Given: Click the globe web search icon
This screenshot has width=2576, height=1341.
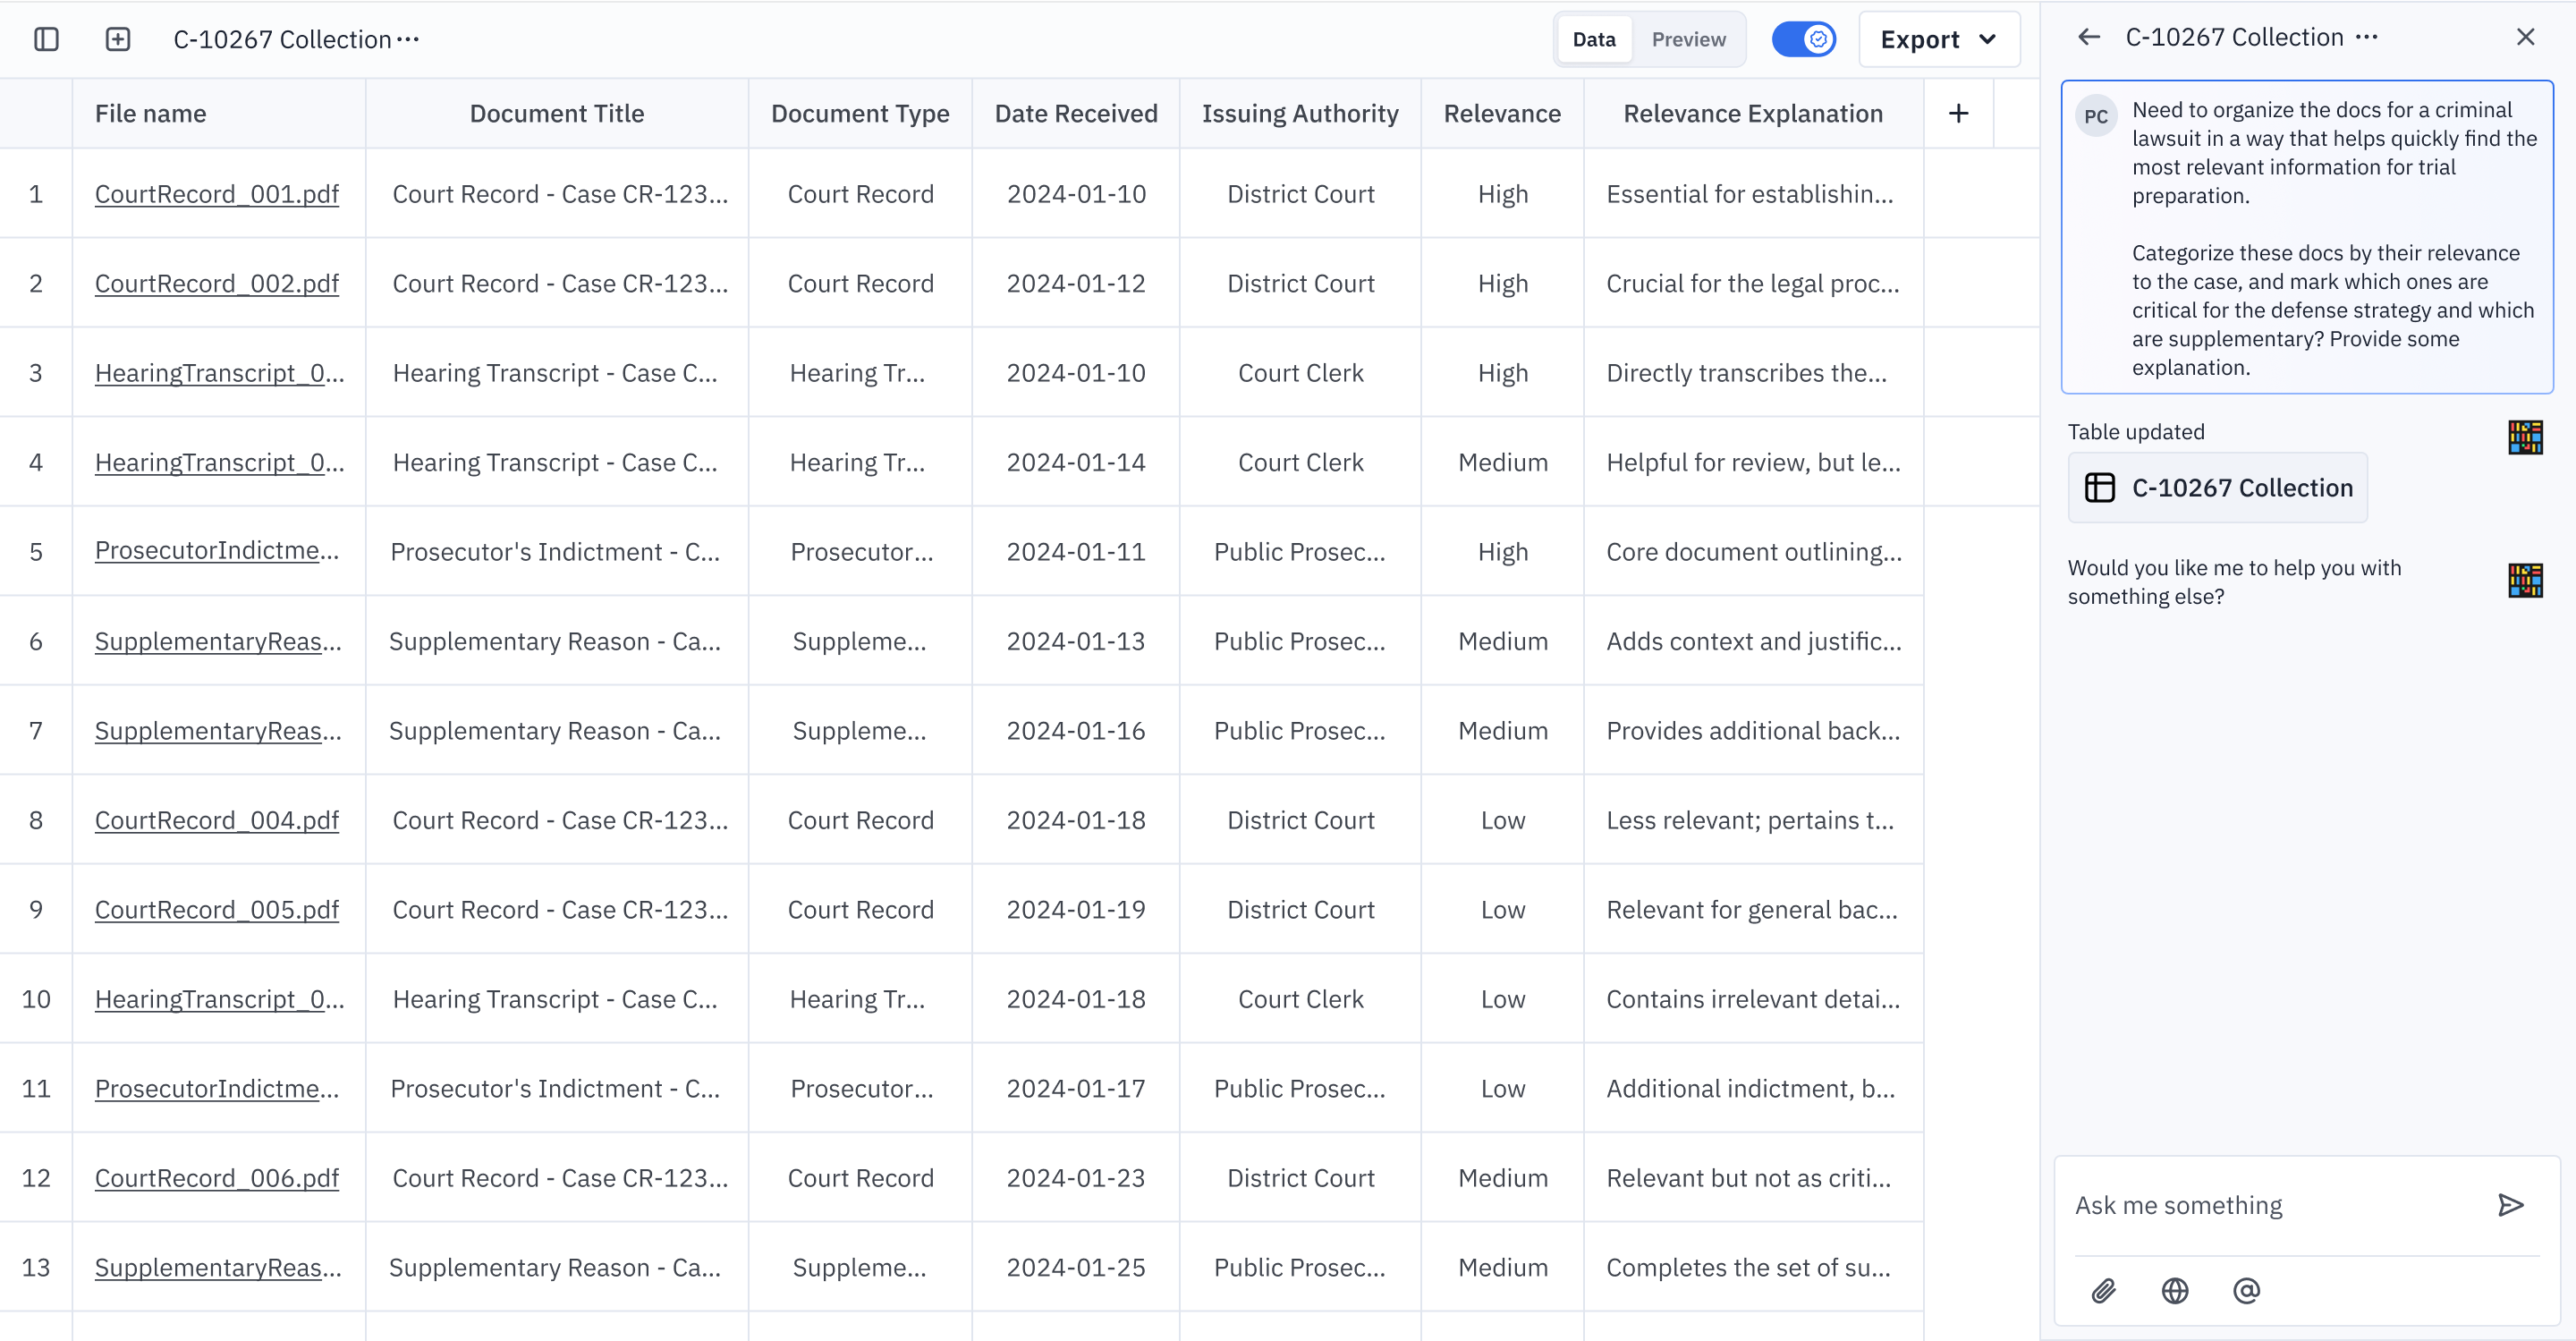Looking at the screenshot, I should tap(2174, 1290).
